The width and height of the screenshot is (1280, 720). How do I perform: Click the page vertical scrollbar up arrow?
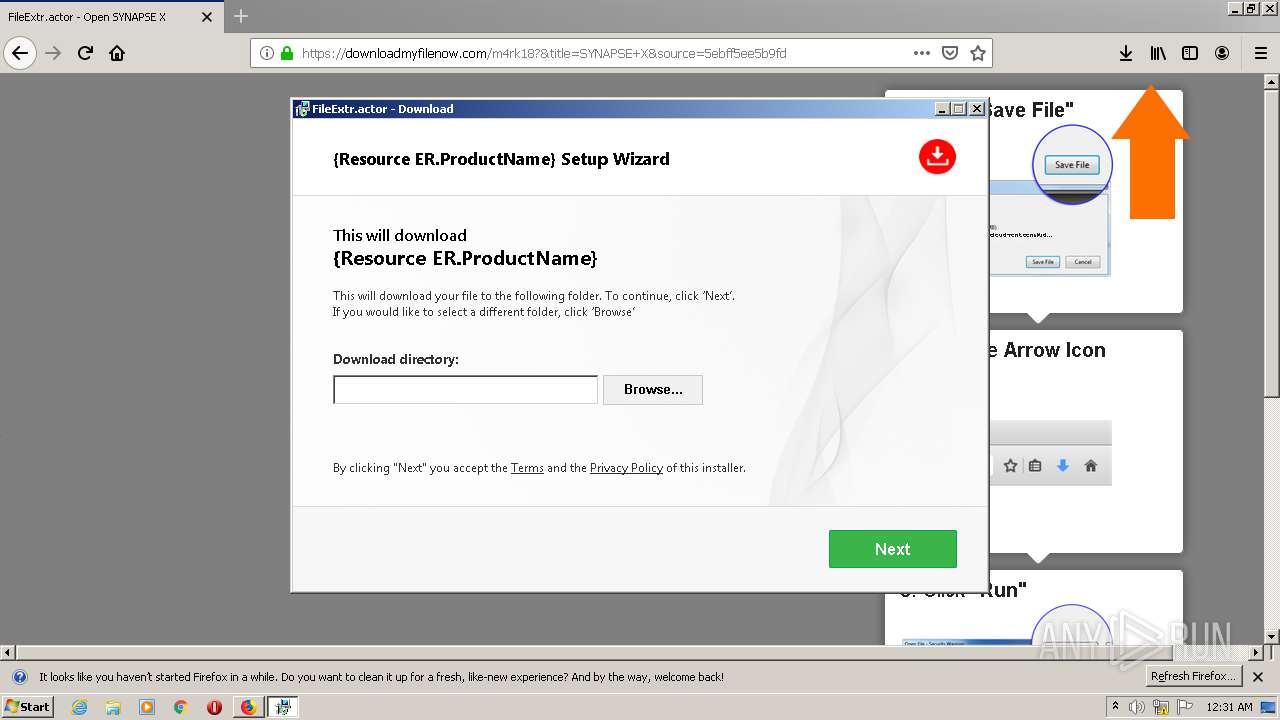pos(1272,81)
